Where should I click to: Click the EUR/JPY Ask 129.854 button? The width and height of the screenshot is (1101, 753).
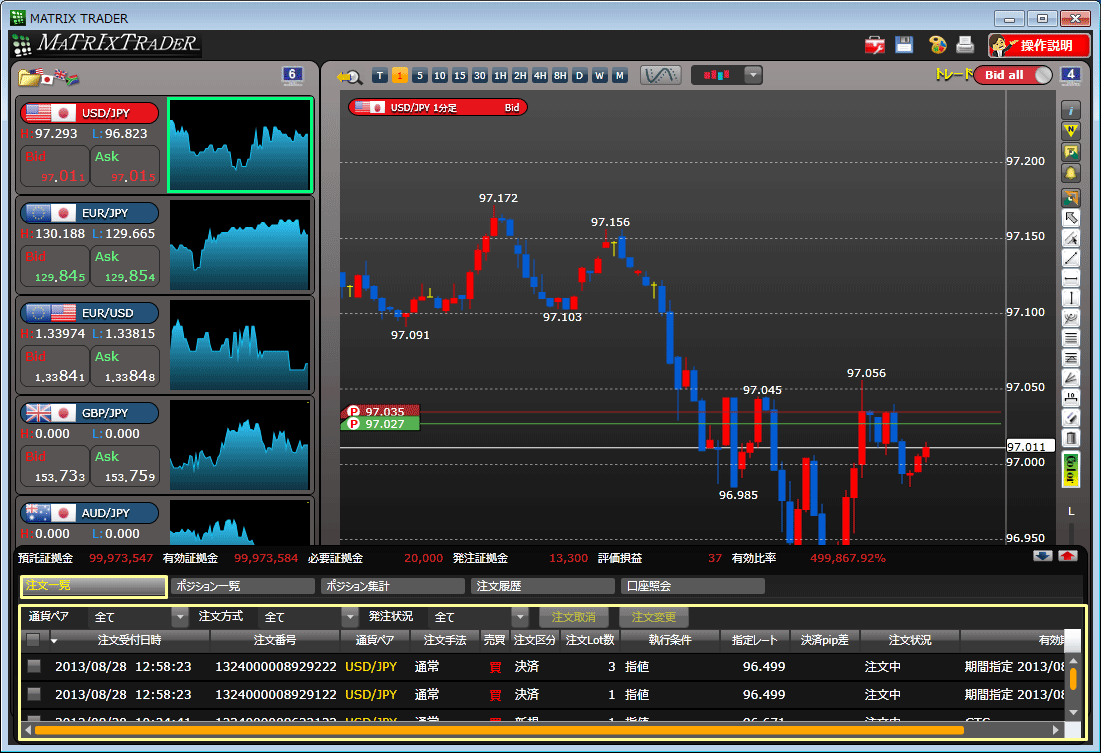point(125,266)
